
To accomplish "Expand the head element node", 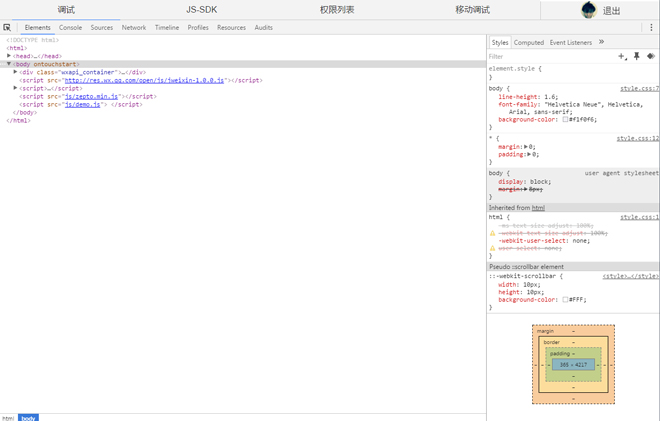I will pyautogui.click(x=10, y=56).
